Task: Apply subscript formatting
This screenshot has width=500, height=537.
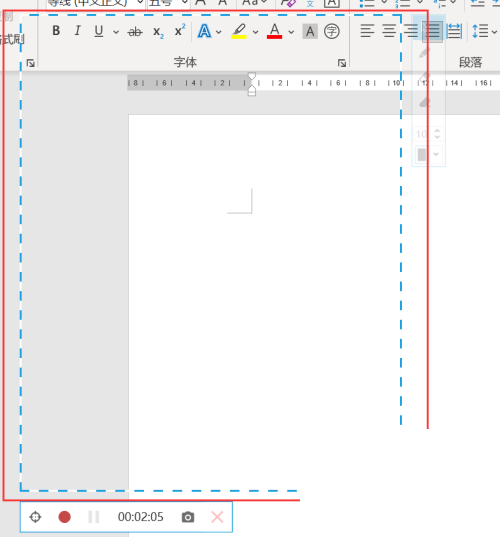Action: (x=158, y=32)
